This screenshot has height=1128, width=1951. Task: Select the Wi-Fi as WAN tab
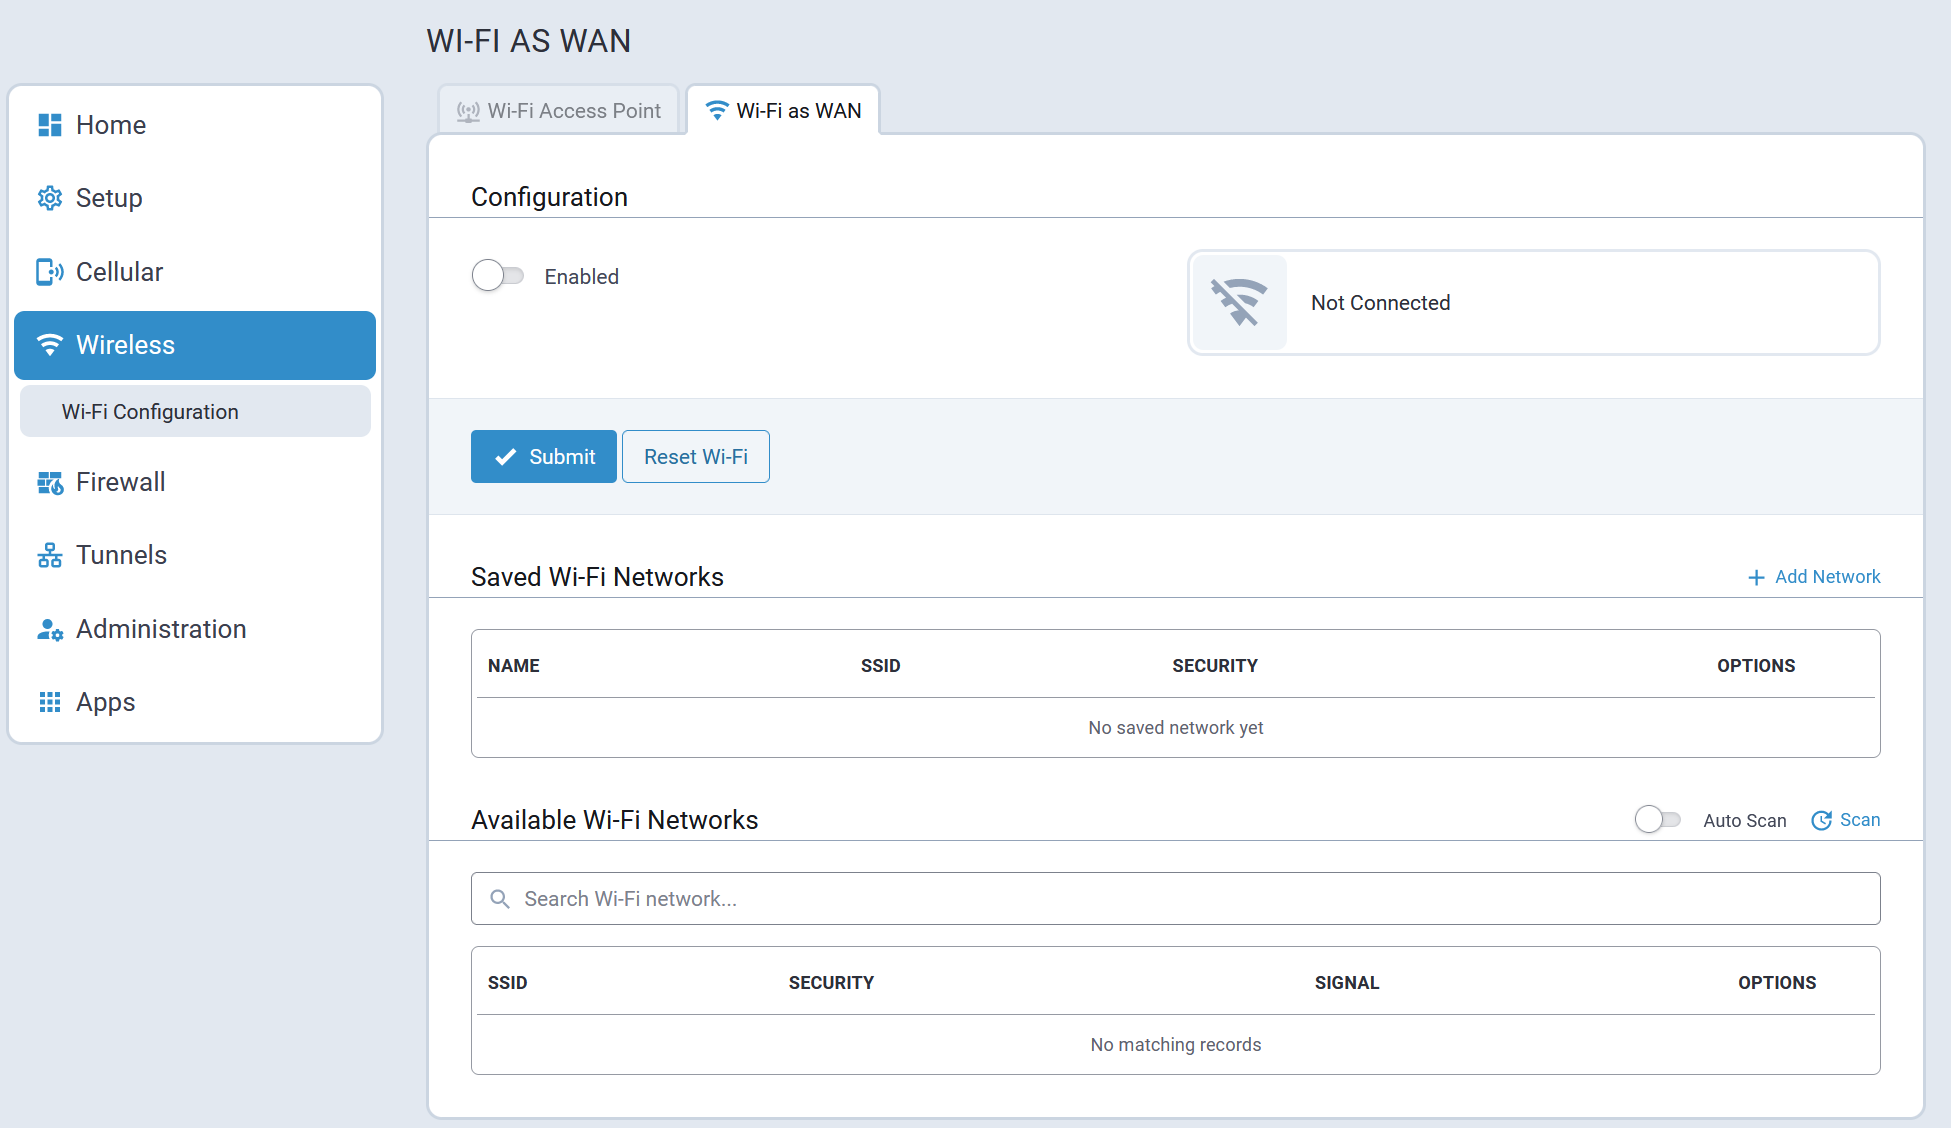click(x=784, y=111)
